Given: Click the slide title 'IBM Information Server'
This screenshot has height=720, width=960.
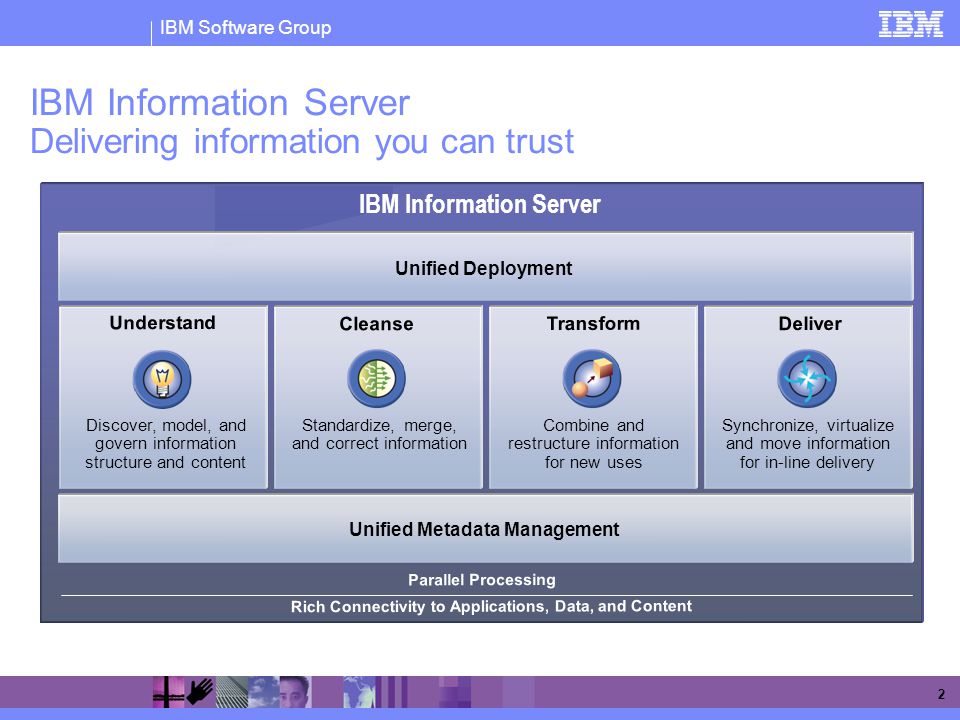Looking at the screenshot, I should 220,102.
